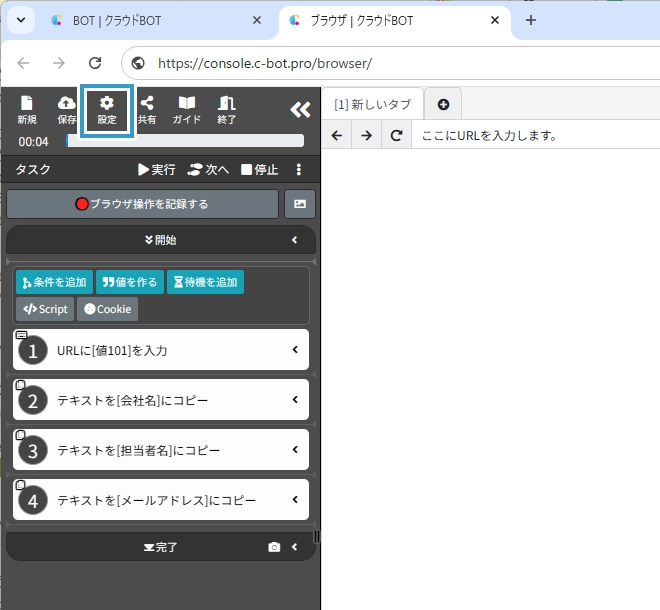Click the 共有 (Share) icon
The width and height of the screenshot is (660, 610).
pos(147,109)
